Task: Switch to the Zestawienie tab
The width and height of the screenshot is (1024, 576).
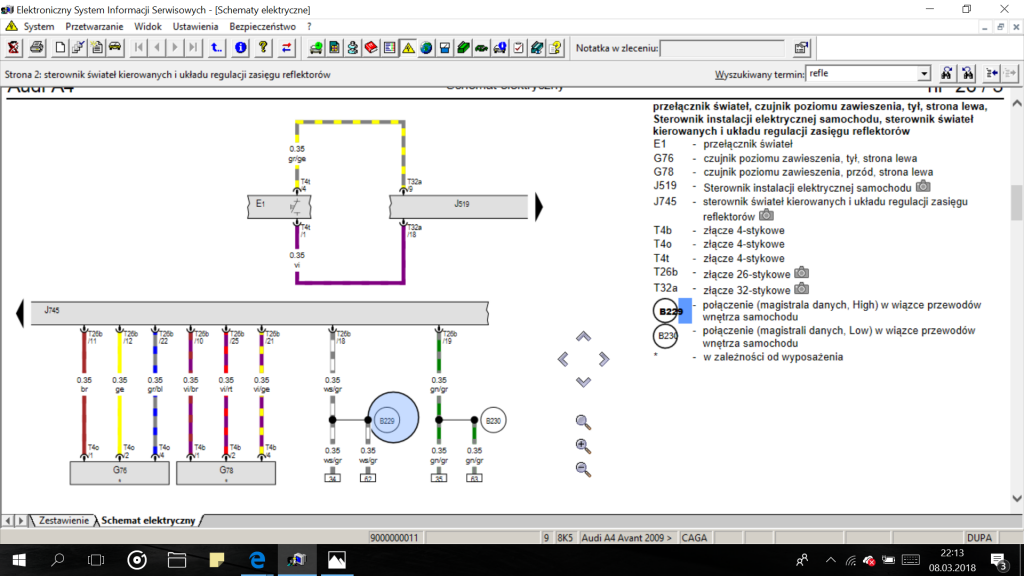Action: 63,520
